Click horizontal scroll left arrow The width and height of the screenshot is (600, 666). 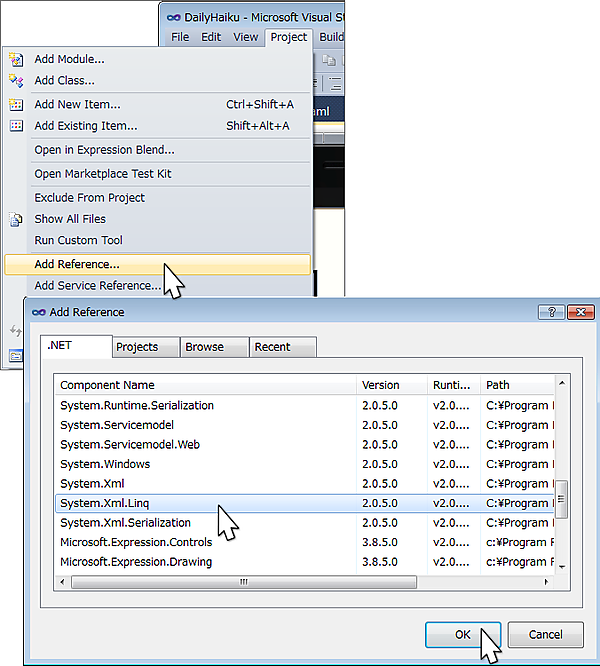pyautogui.click(x=63, y=582)
